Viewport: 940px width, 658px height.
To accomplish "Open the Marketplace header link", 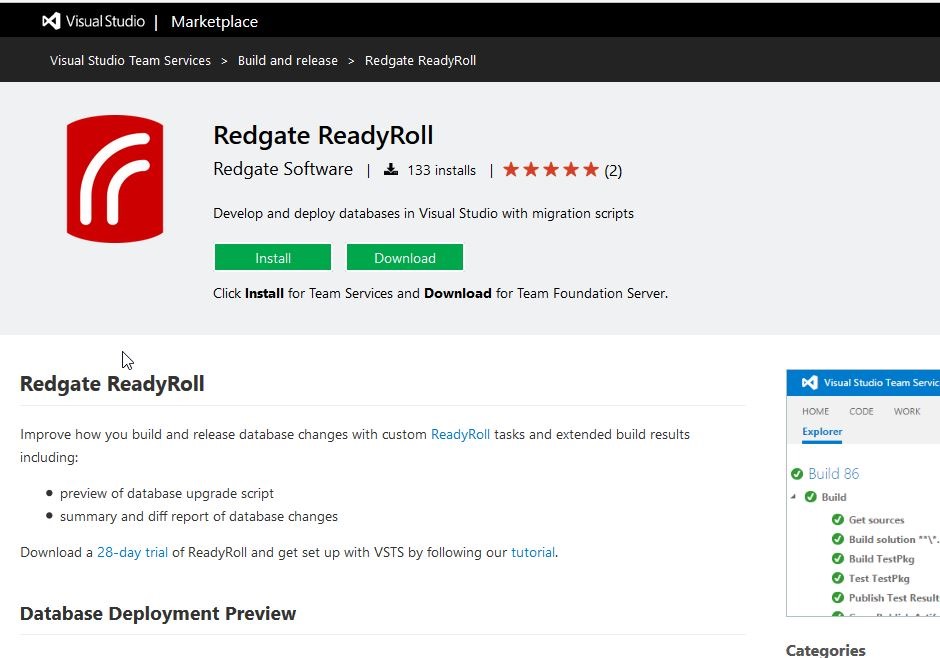I will coord(214,21).
